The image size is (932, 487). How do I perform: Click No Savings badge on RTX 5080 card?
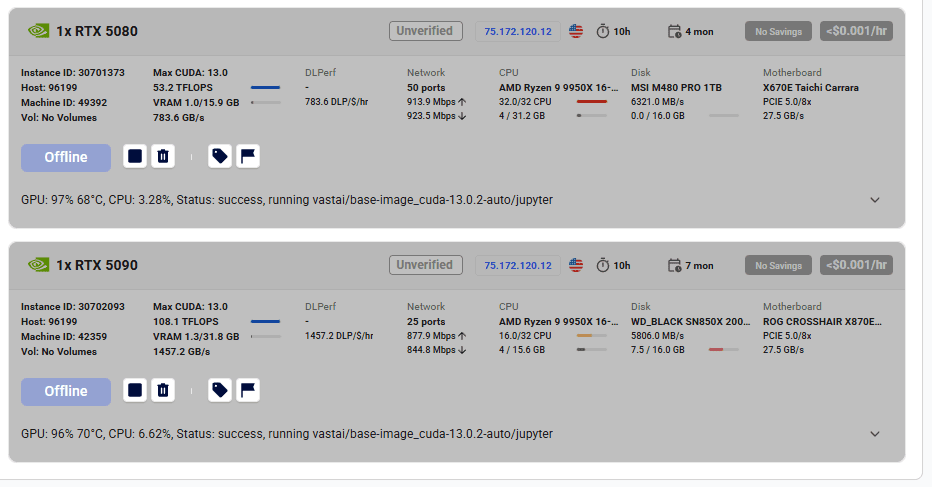click(778, 32)
